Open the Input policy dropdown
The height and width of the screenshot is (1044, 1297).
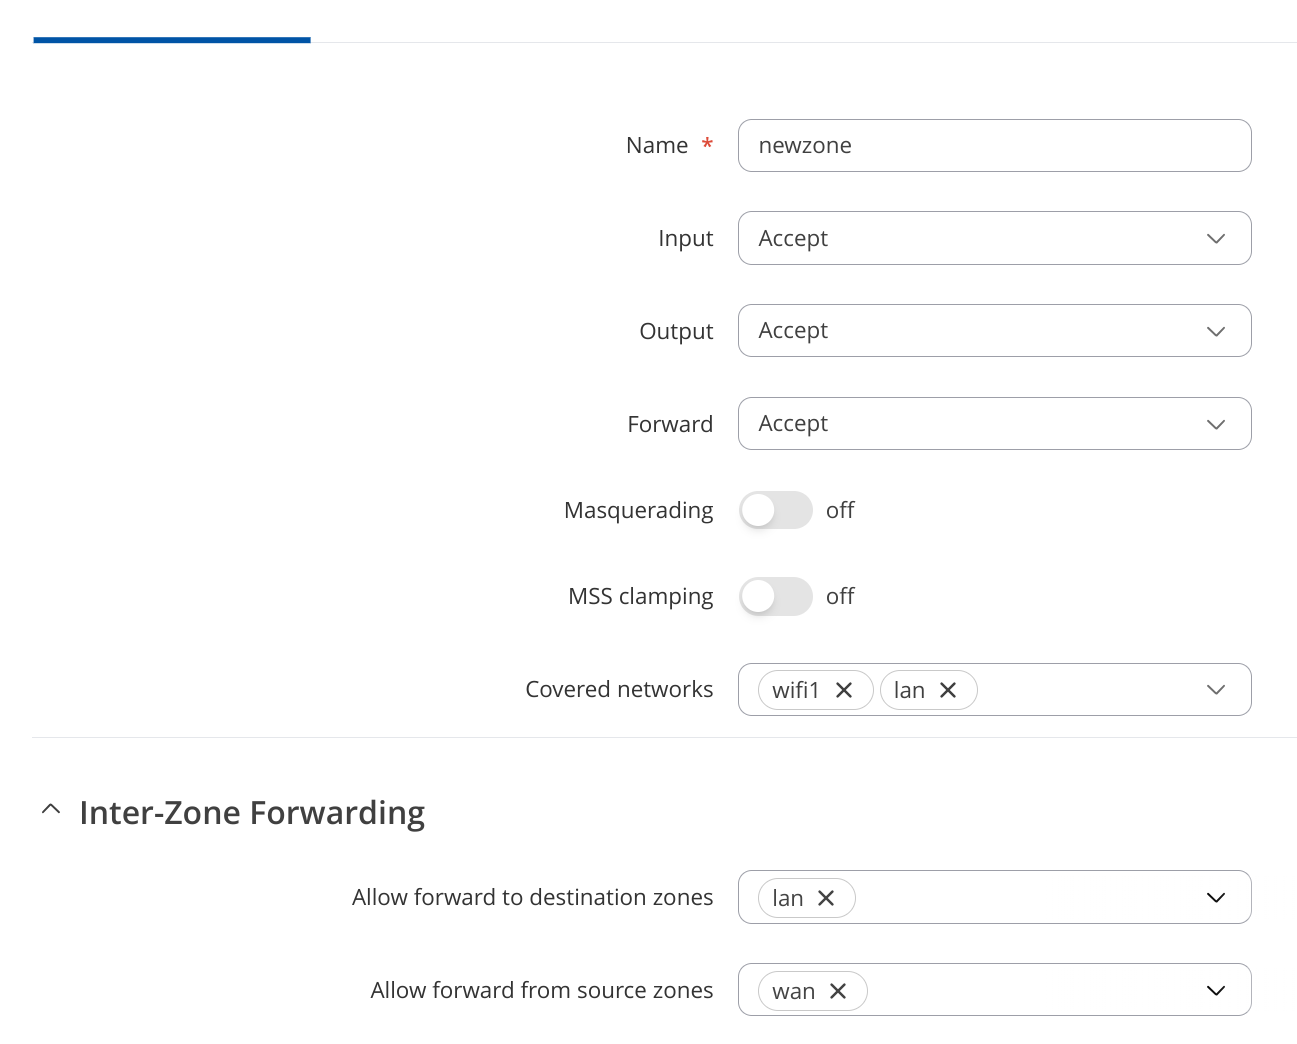click(x=994, y=238)
